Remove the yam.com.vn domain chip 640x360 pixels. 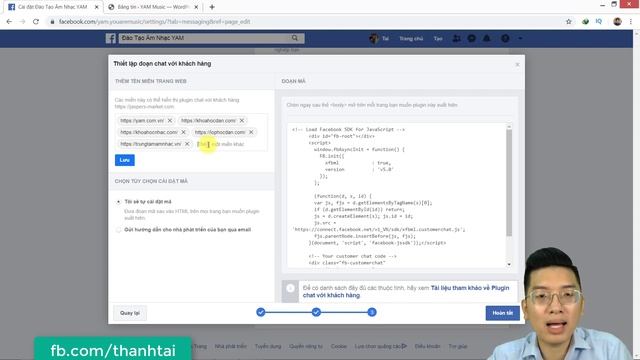pos(170,120)
